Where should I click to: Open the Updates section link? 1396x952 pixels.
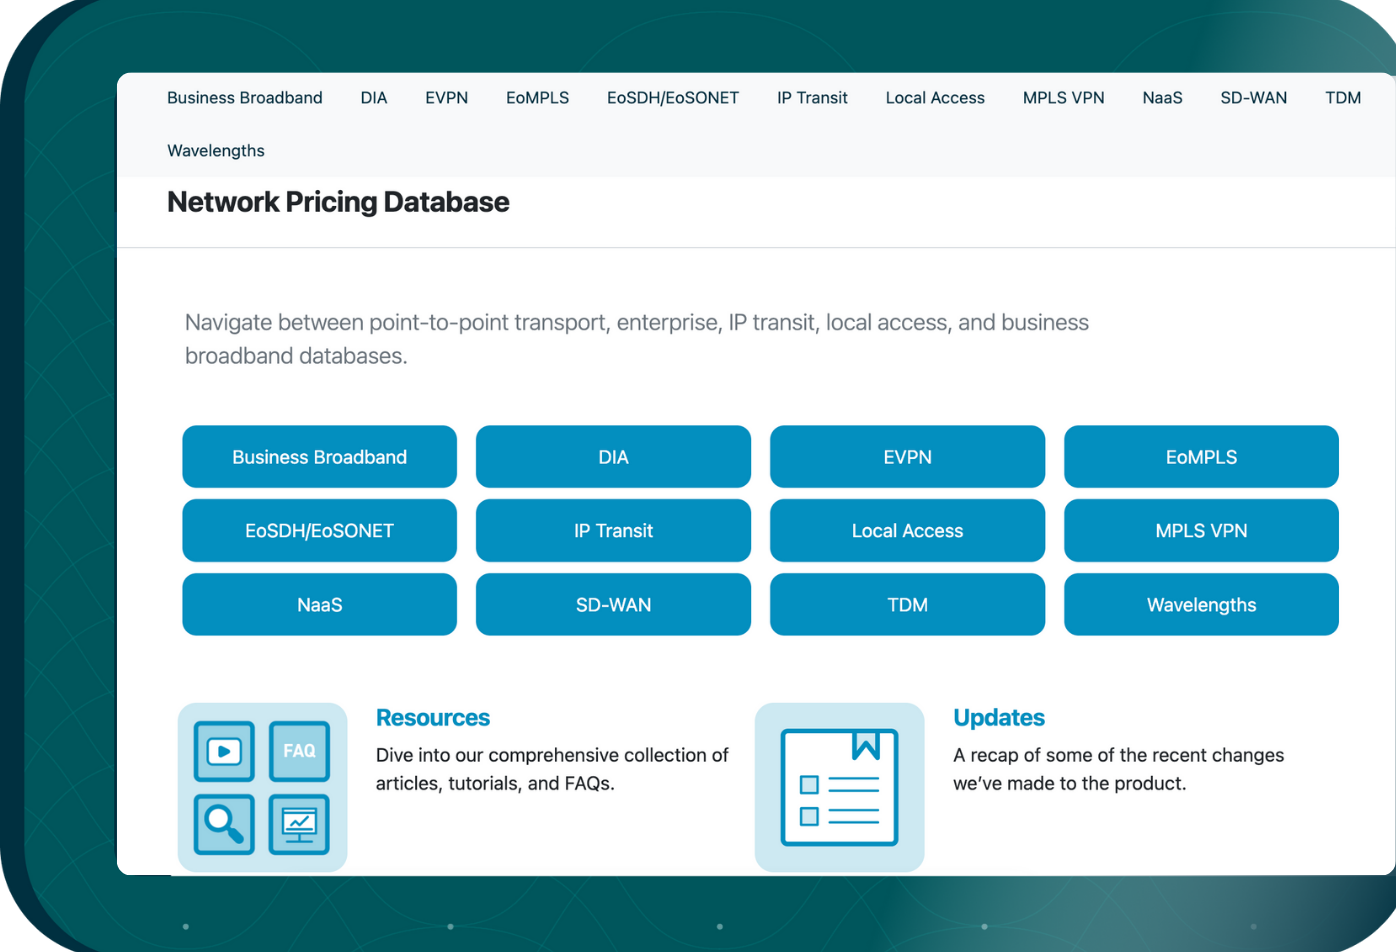pyautogui.click(x=998, y=717)
